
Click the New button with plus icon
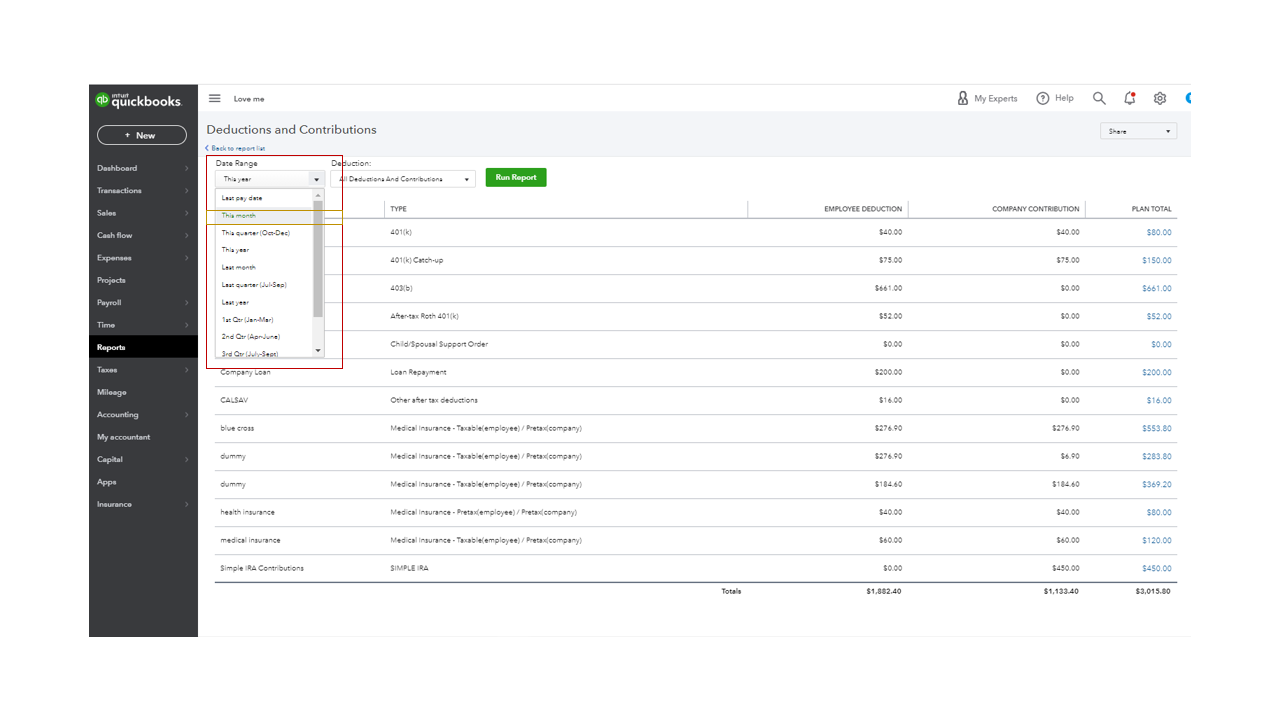click(x=141, y=134)
